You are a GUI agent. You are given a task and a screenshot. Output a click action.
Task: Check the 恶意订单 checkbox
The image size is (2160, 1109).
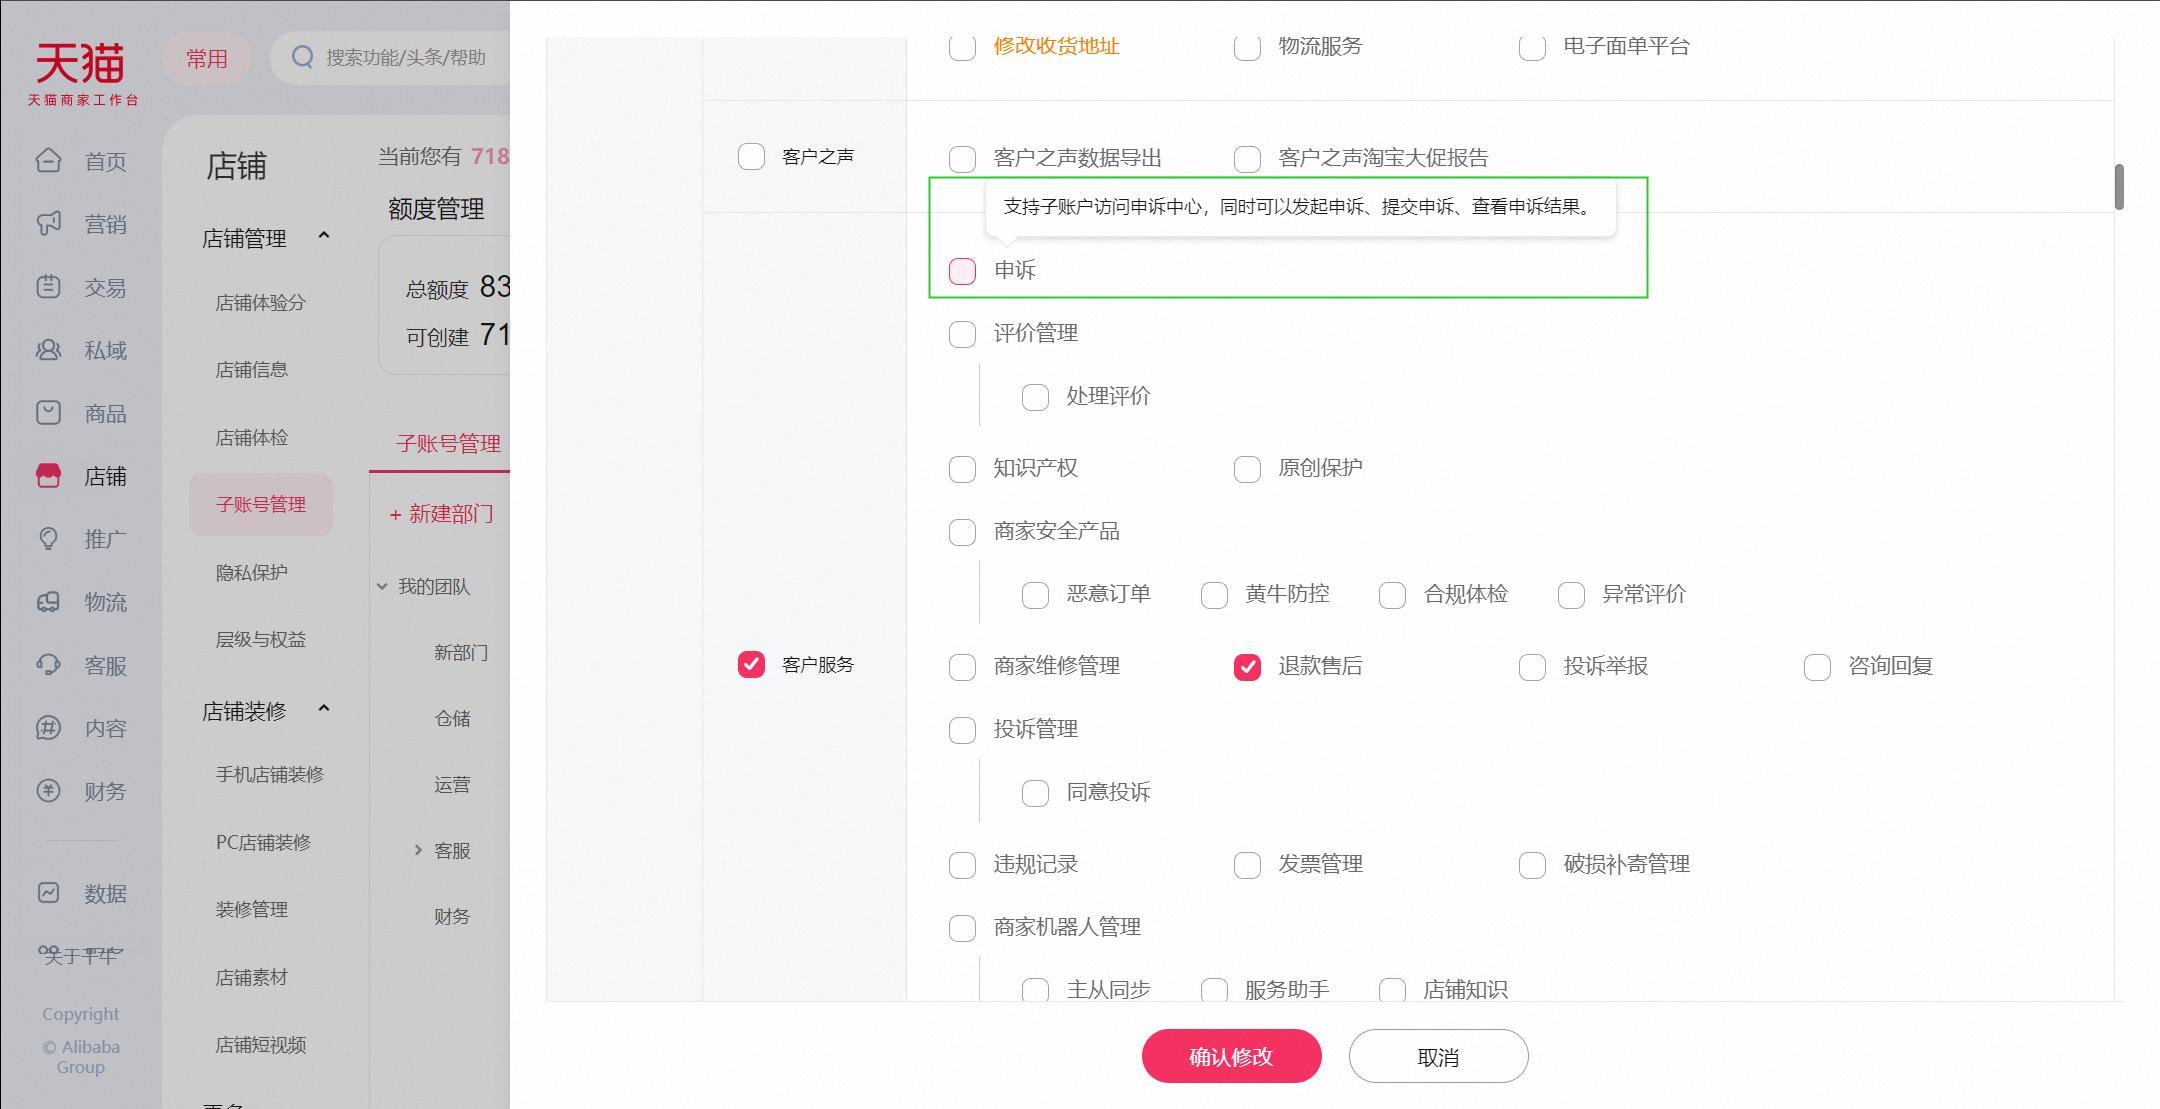1035,595
